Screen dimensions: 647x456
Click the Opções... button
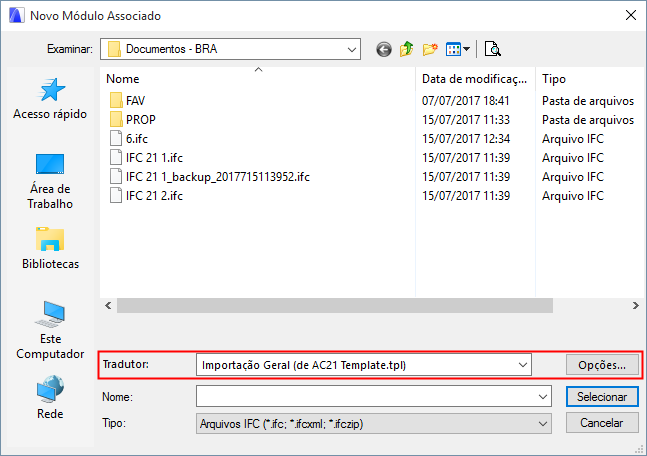601,365
